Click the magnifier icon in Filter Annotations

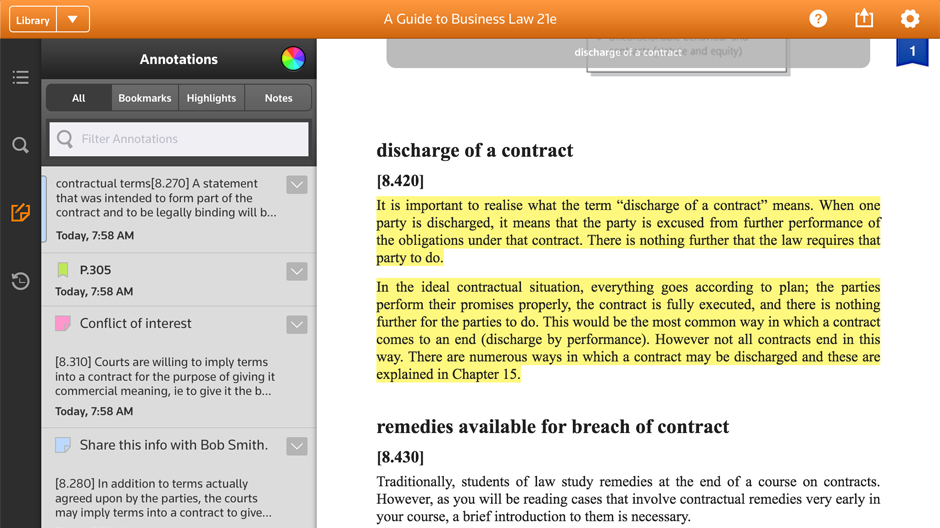pos(65,139)
